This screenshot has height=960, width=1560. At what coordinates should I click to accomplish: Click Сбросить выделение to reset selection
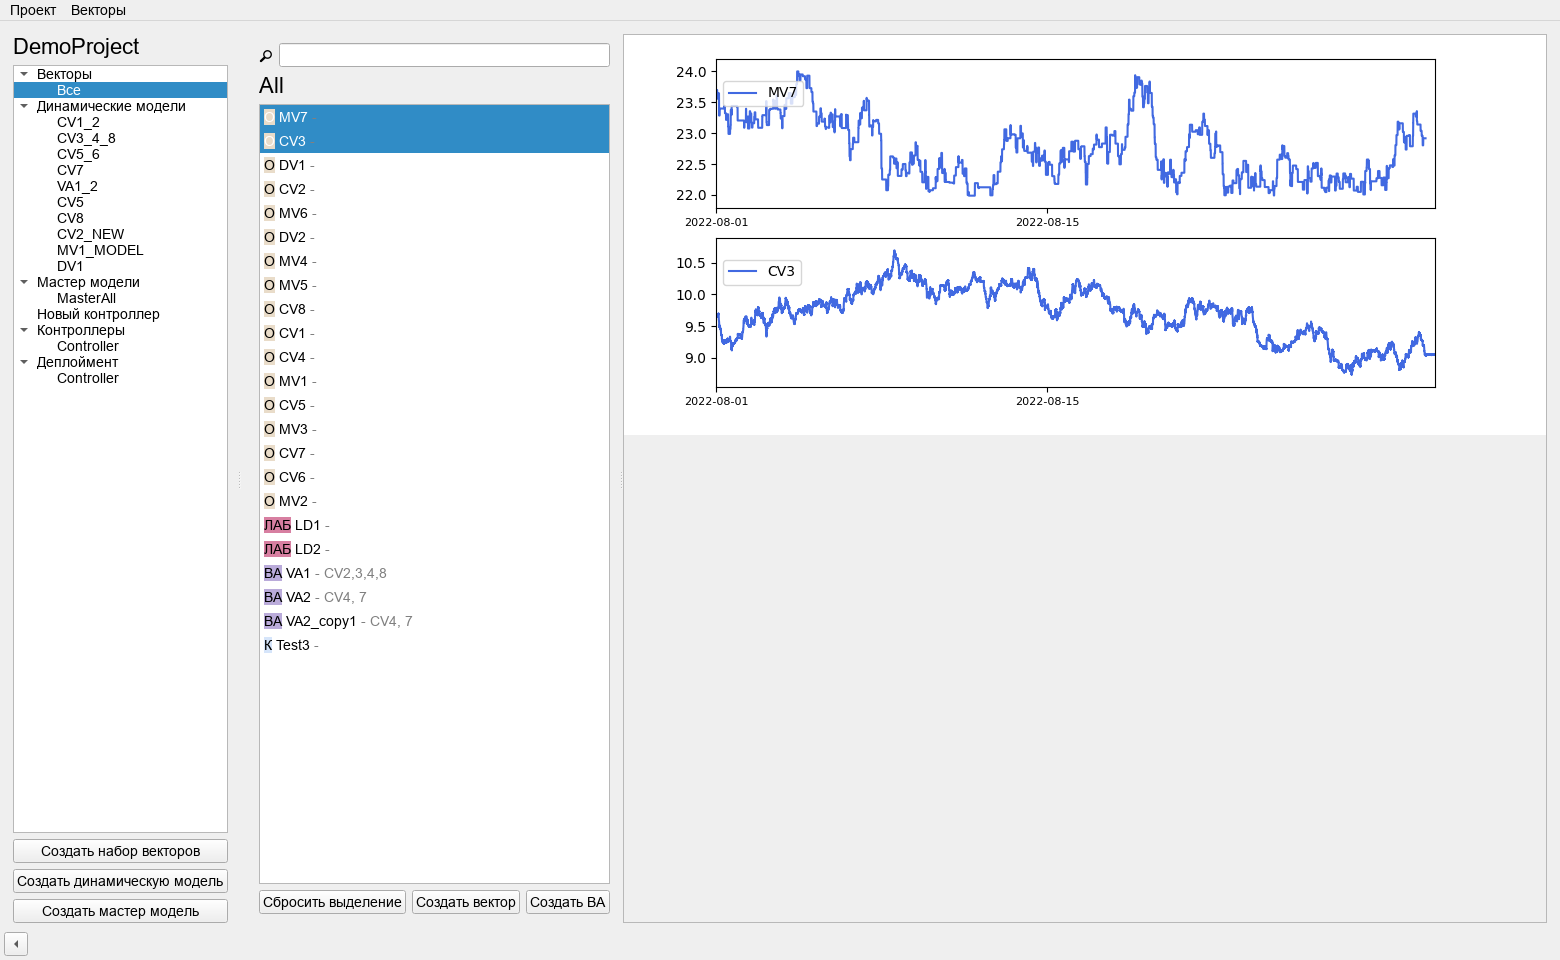click(x=332, y=902)
